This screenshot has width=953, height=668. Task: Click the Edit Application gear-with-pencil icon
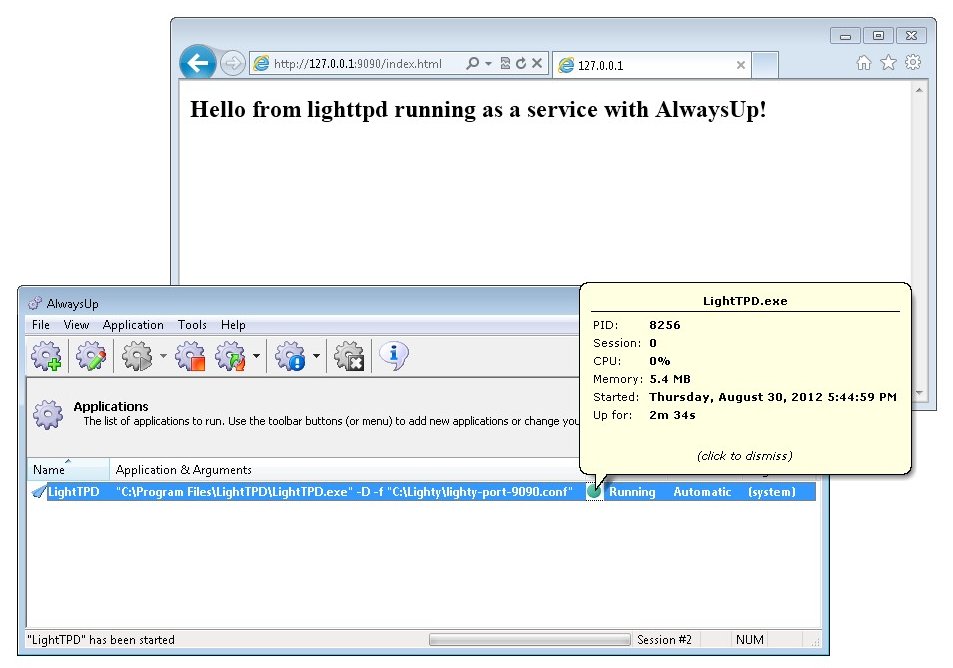(x=91, y=356)
